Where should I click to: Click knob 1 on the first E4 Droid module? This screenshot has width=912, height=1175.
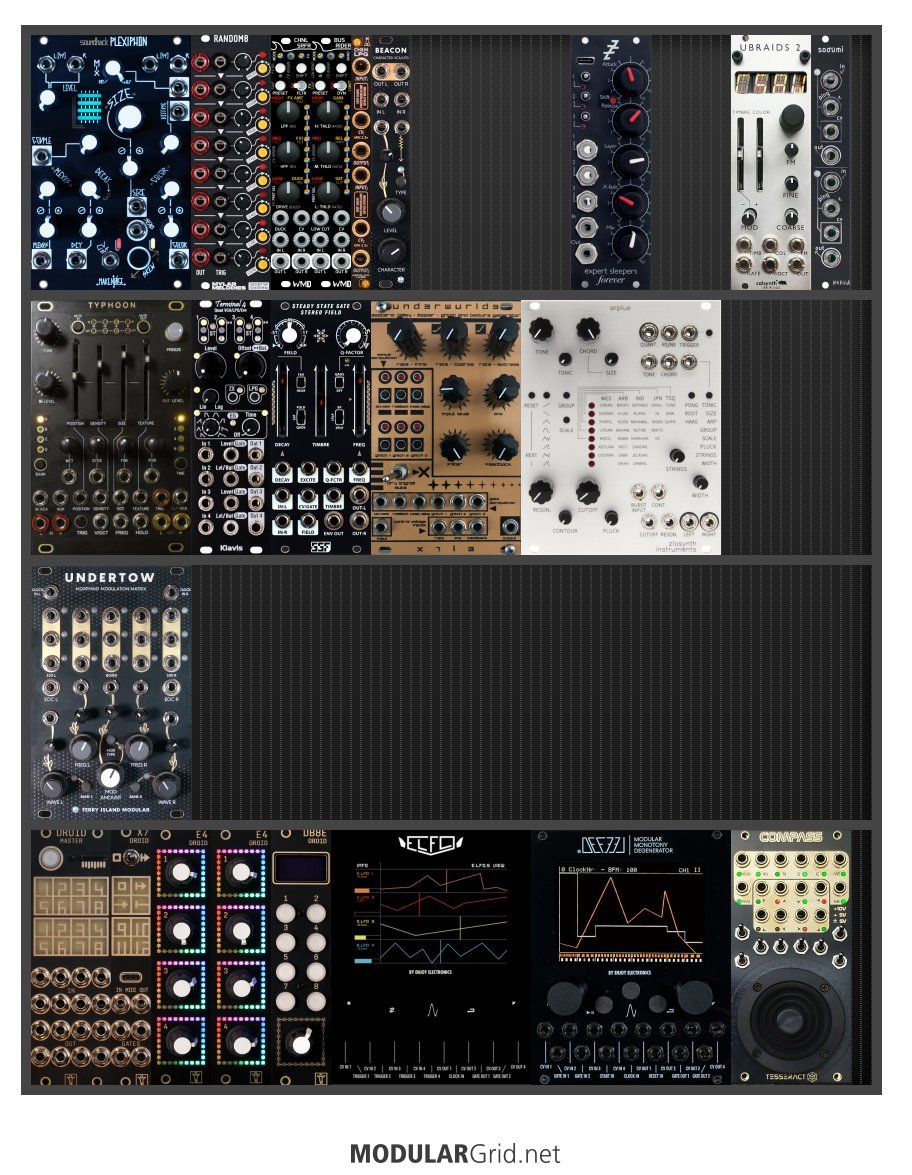181,873
